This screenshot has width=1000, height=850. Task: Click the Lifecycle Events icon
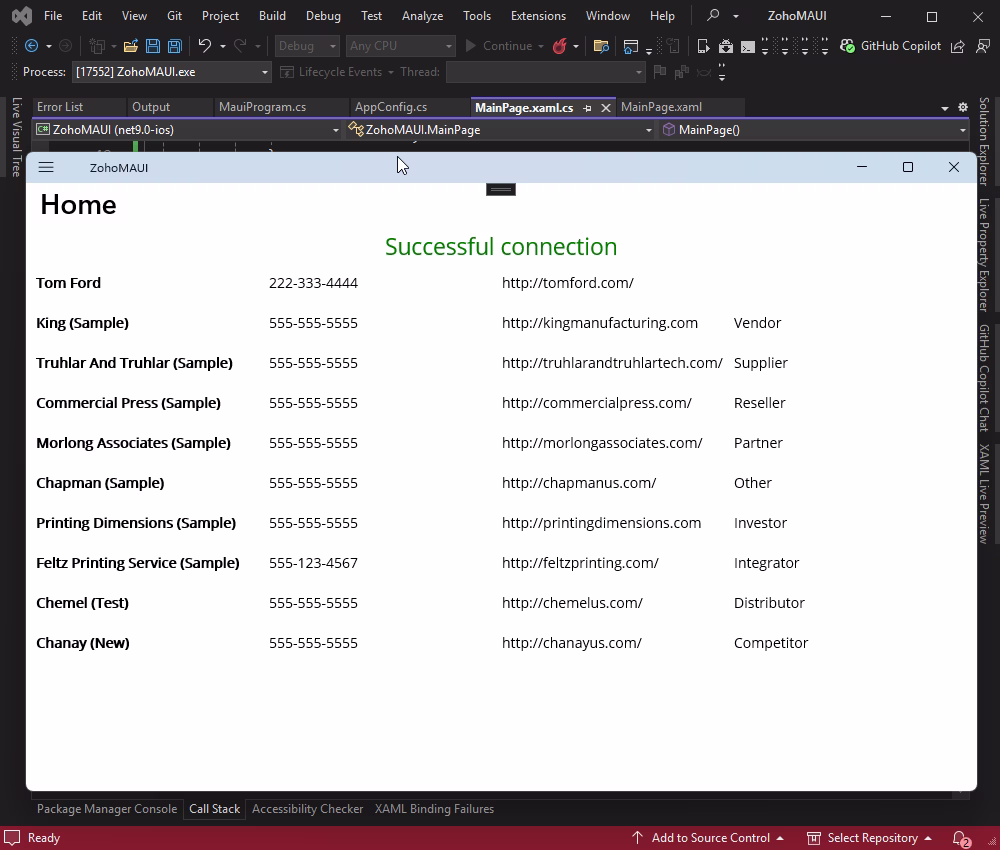coord(287,72)
